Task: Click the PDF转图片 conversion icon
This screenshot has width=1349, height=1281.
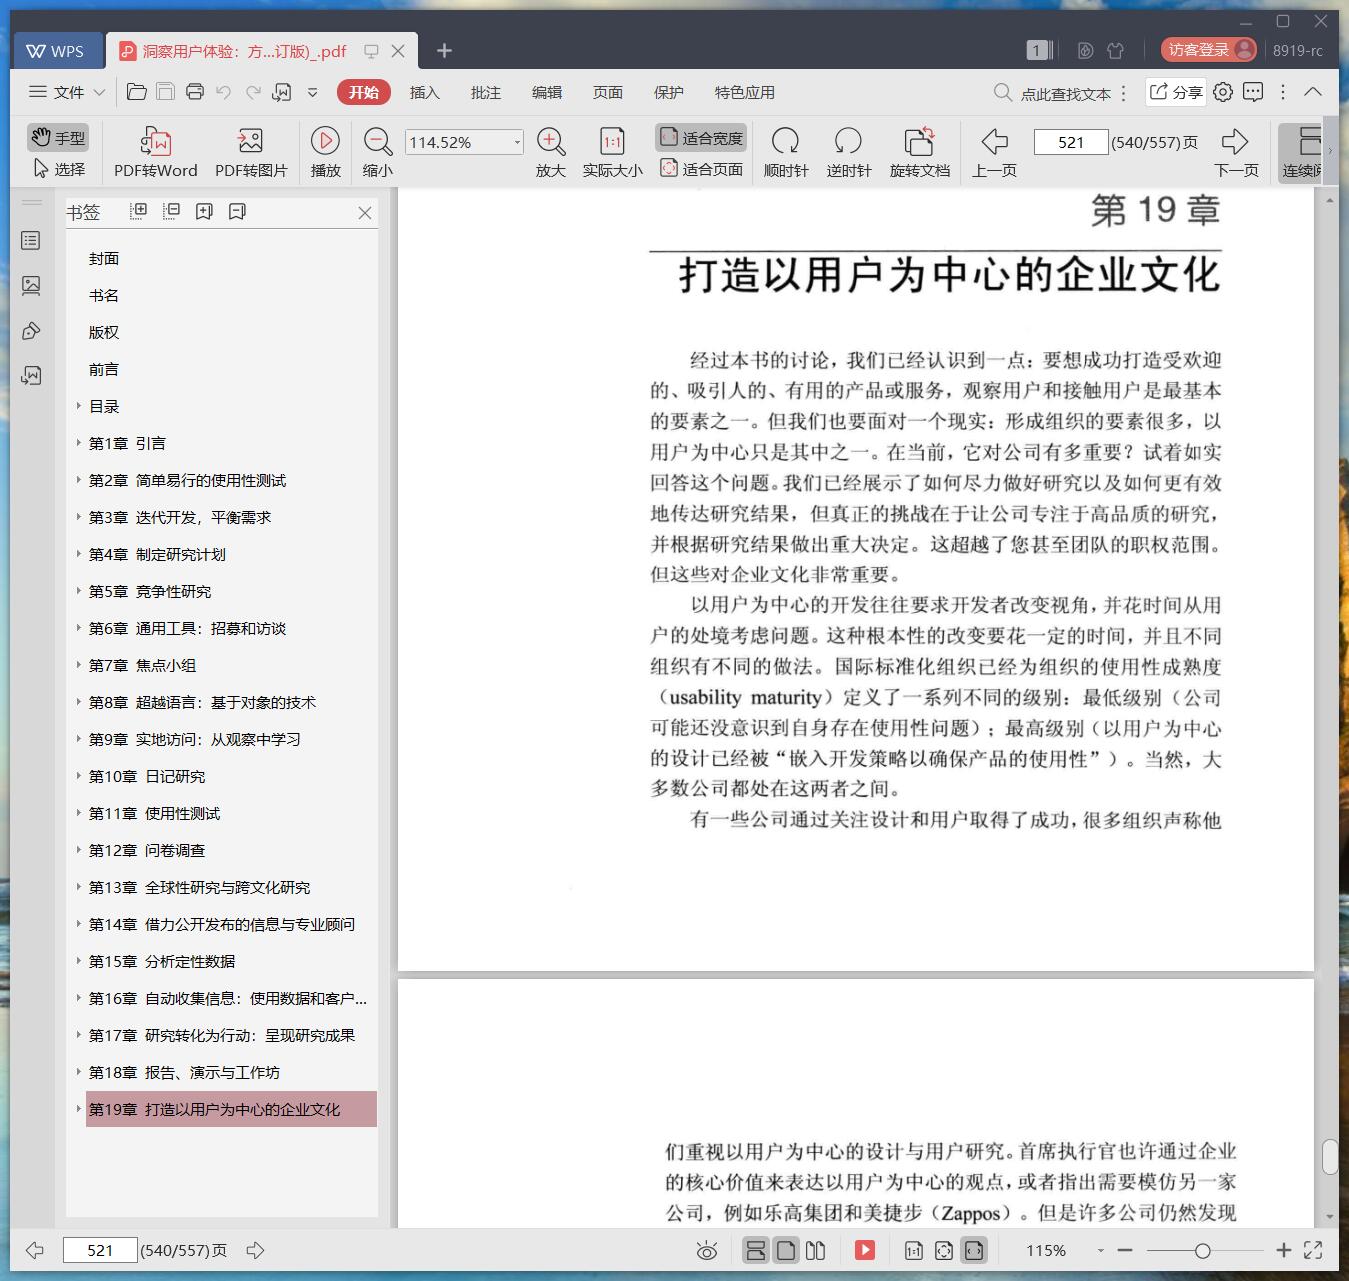Action: [250, 141]
